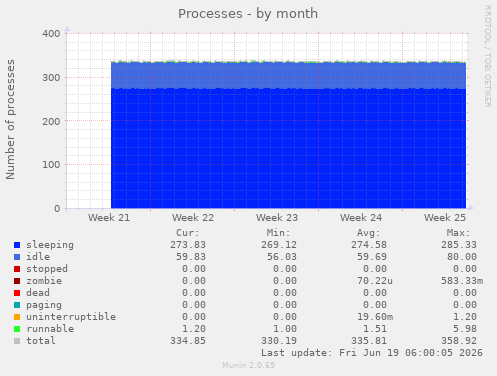The image size is (497, 376).
Task: Click the 'uninterruptible' legend label
Action: (x=71, y=317)
